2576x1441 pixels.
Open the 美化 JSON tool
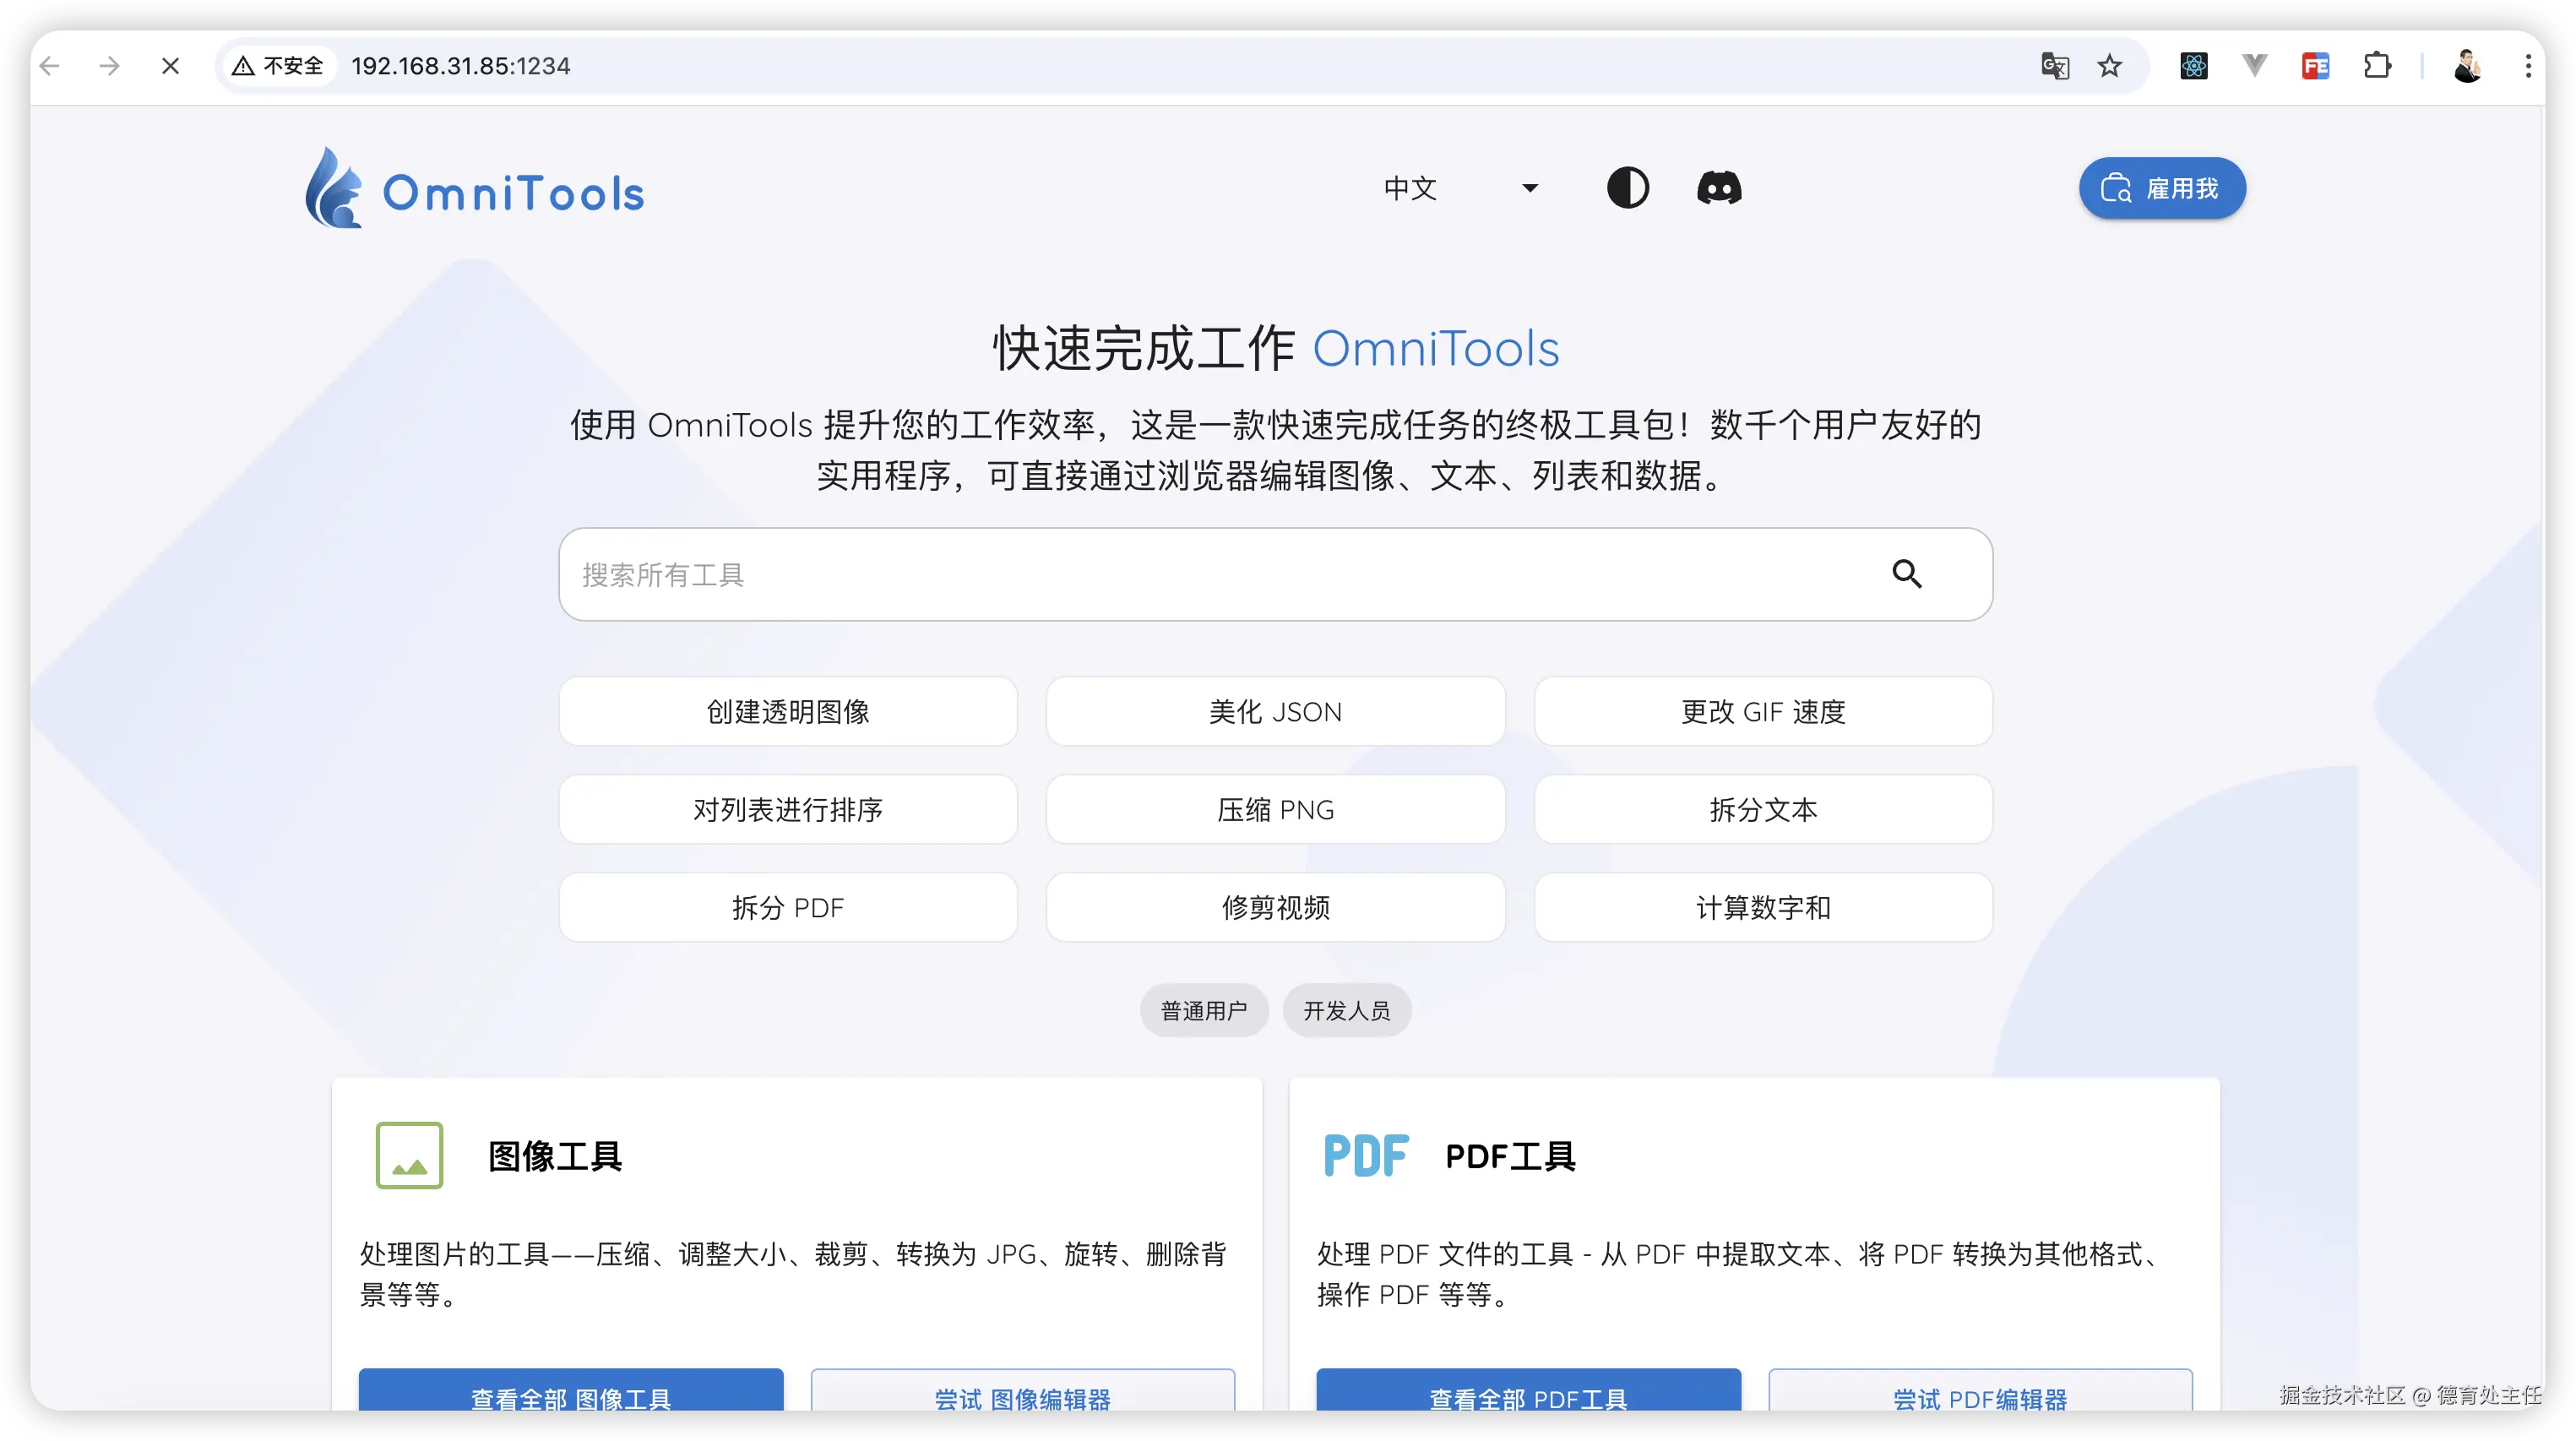click(1275, 712)
